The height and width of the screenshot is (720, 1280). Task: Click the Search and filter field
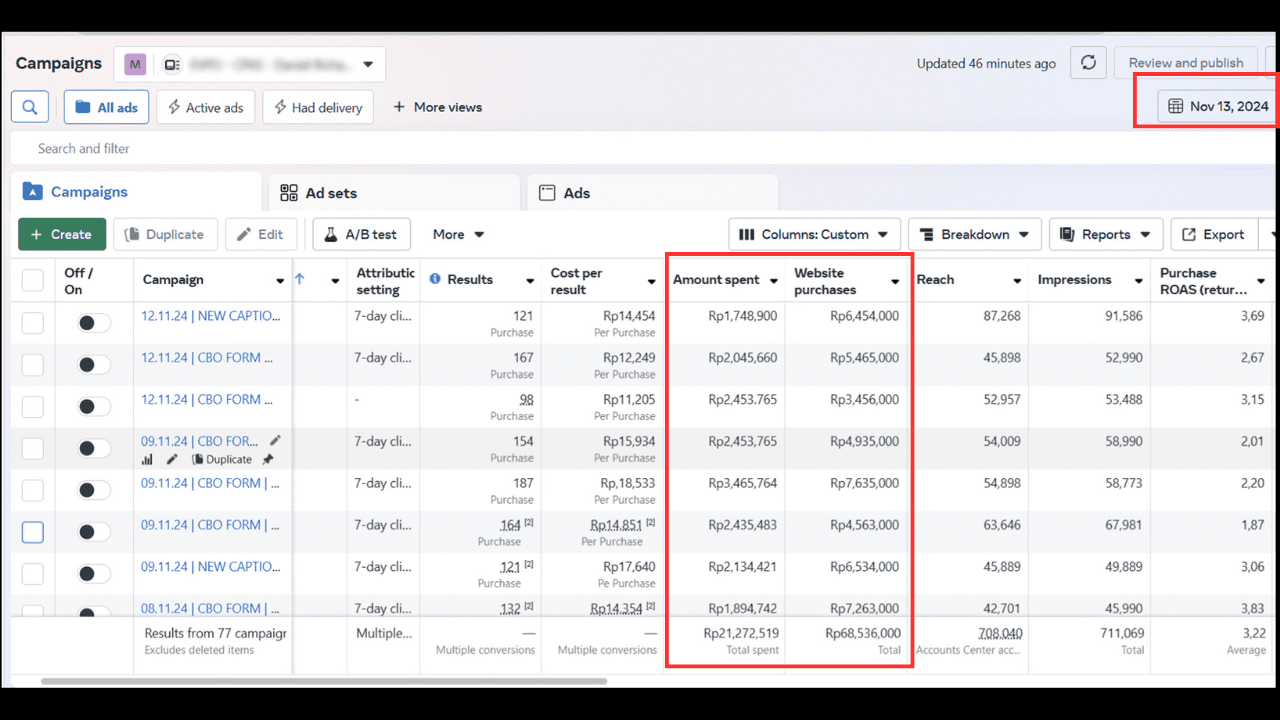point(400,148)
